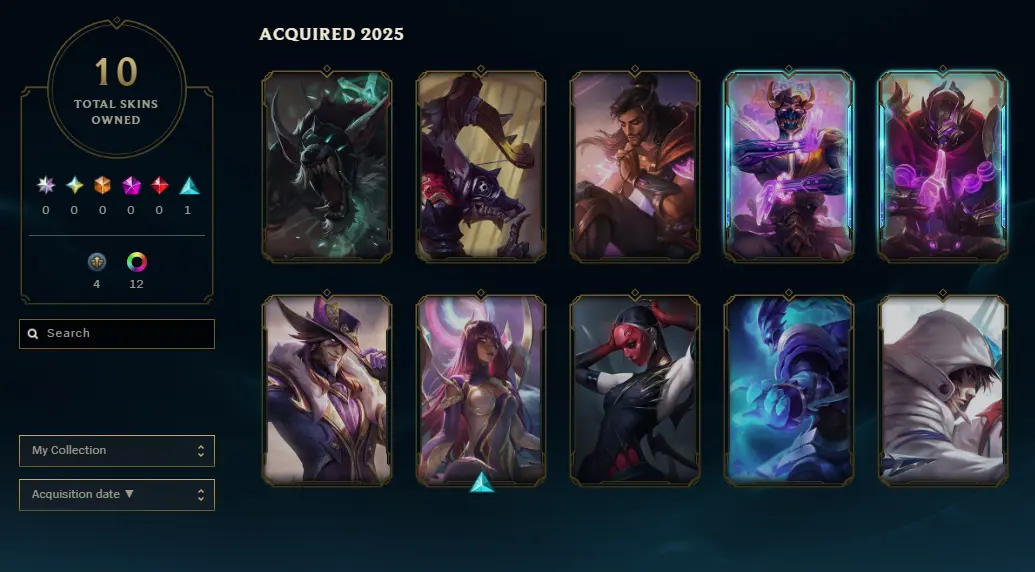1035x572 pixels.
Task: Click the My Collection dropdown arrows
Action: tap(201, 451)
